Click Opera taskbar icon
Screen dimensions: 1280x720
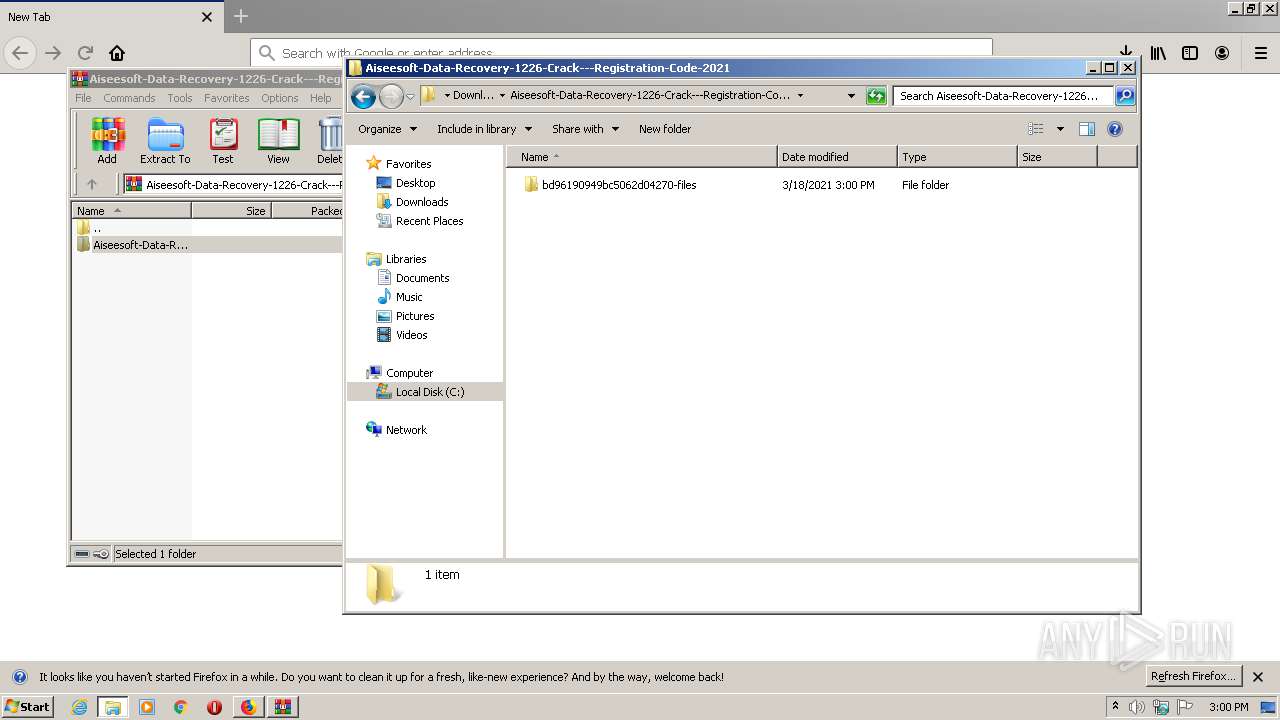pos(214,707)
